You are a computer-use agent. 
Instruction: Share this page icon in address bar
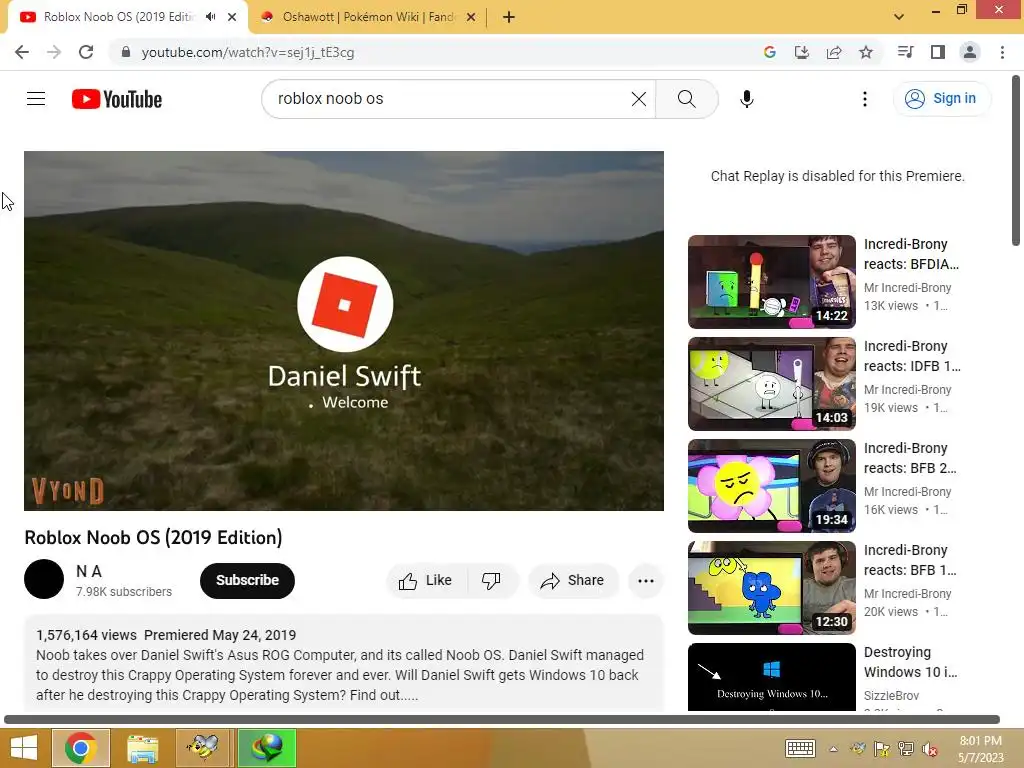pyautogui.click(x=834, y=52)
